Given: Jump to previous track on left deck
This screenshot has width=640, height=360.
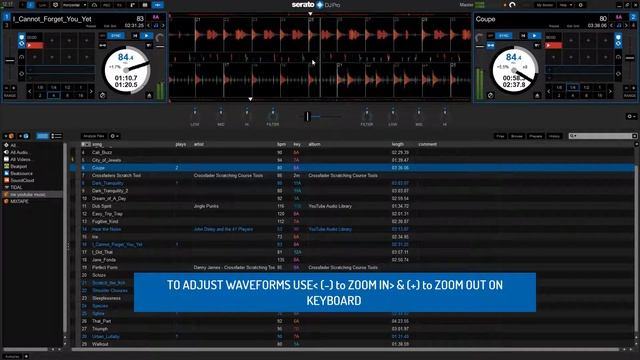Looking at the screenshot, I should click(135, 36).
